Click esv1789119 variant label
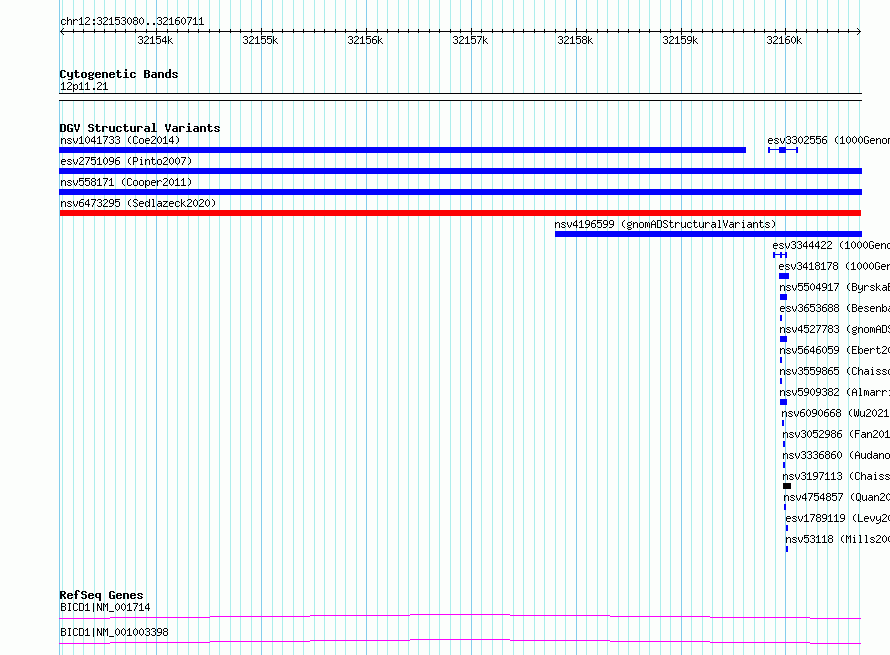 (x=837, y=518)
